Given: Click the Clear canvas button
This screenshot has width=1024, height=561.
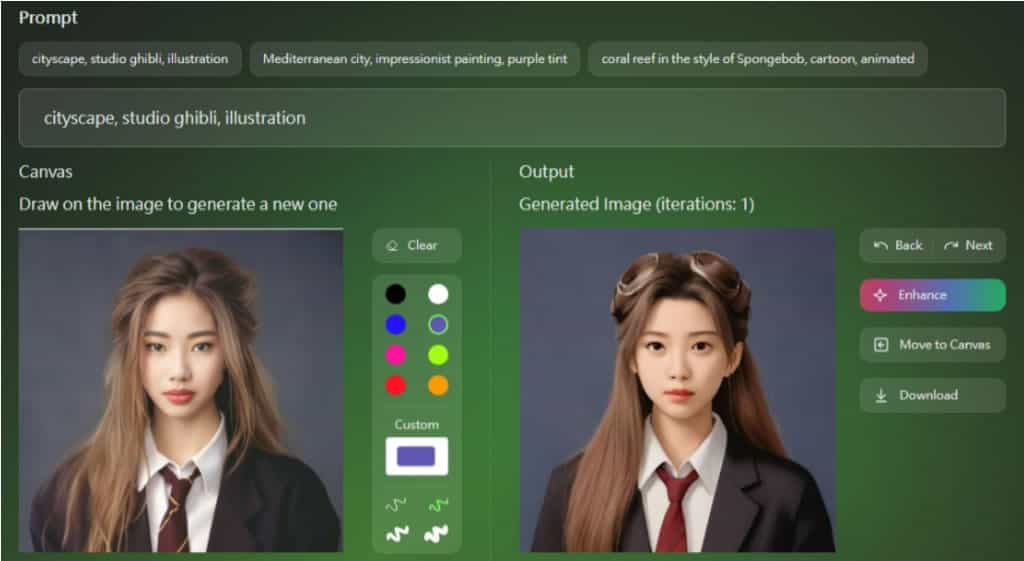Looking at the screenshot, I should (416, 245).
